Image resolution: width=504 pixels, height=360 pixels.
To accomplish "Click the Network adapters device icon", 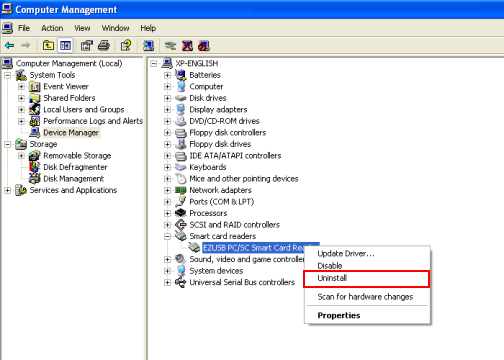I will [x=181, y=190].
